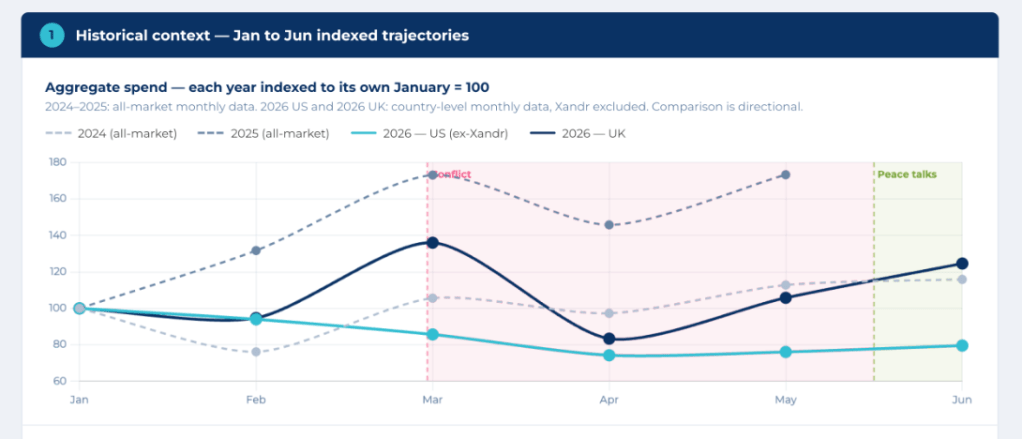Click the 2025 February data point

coord(256,250)
